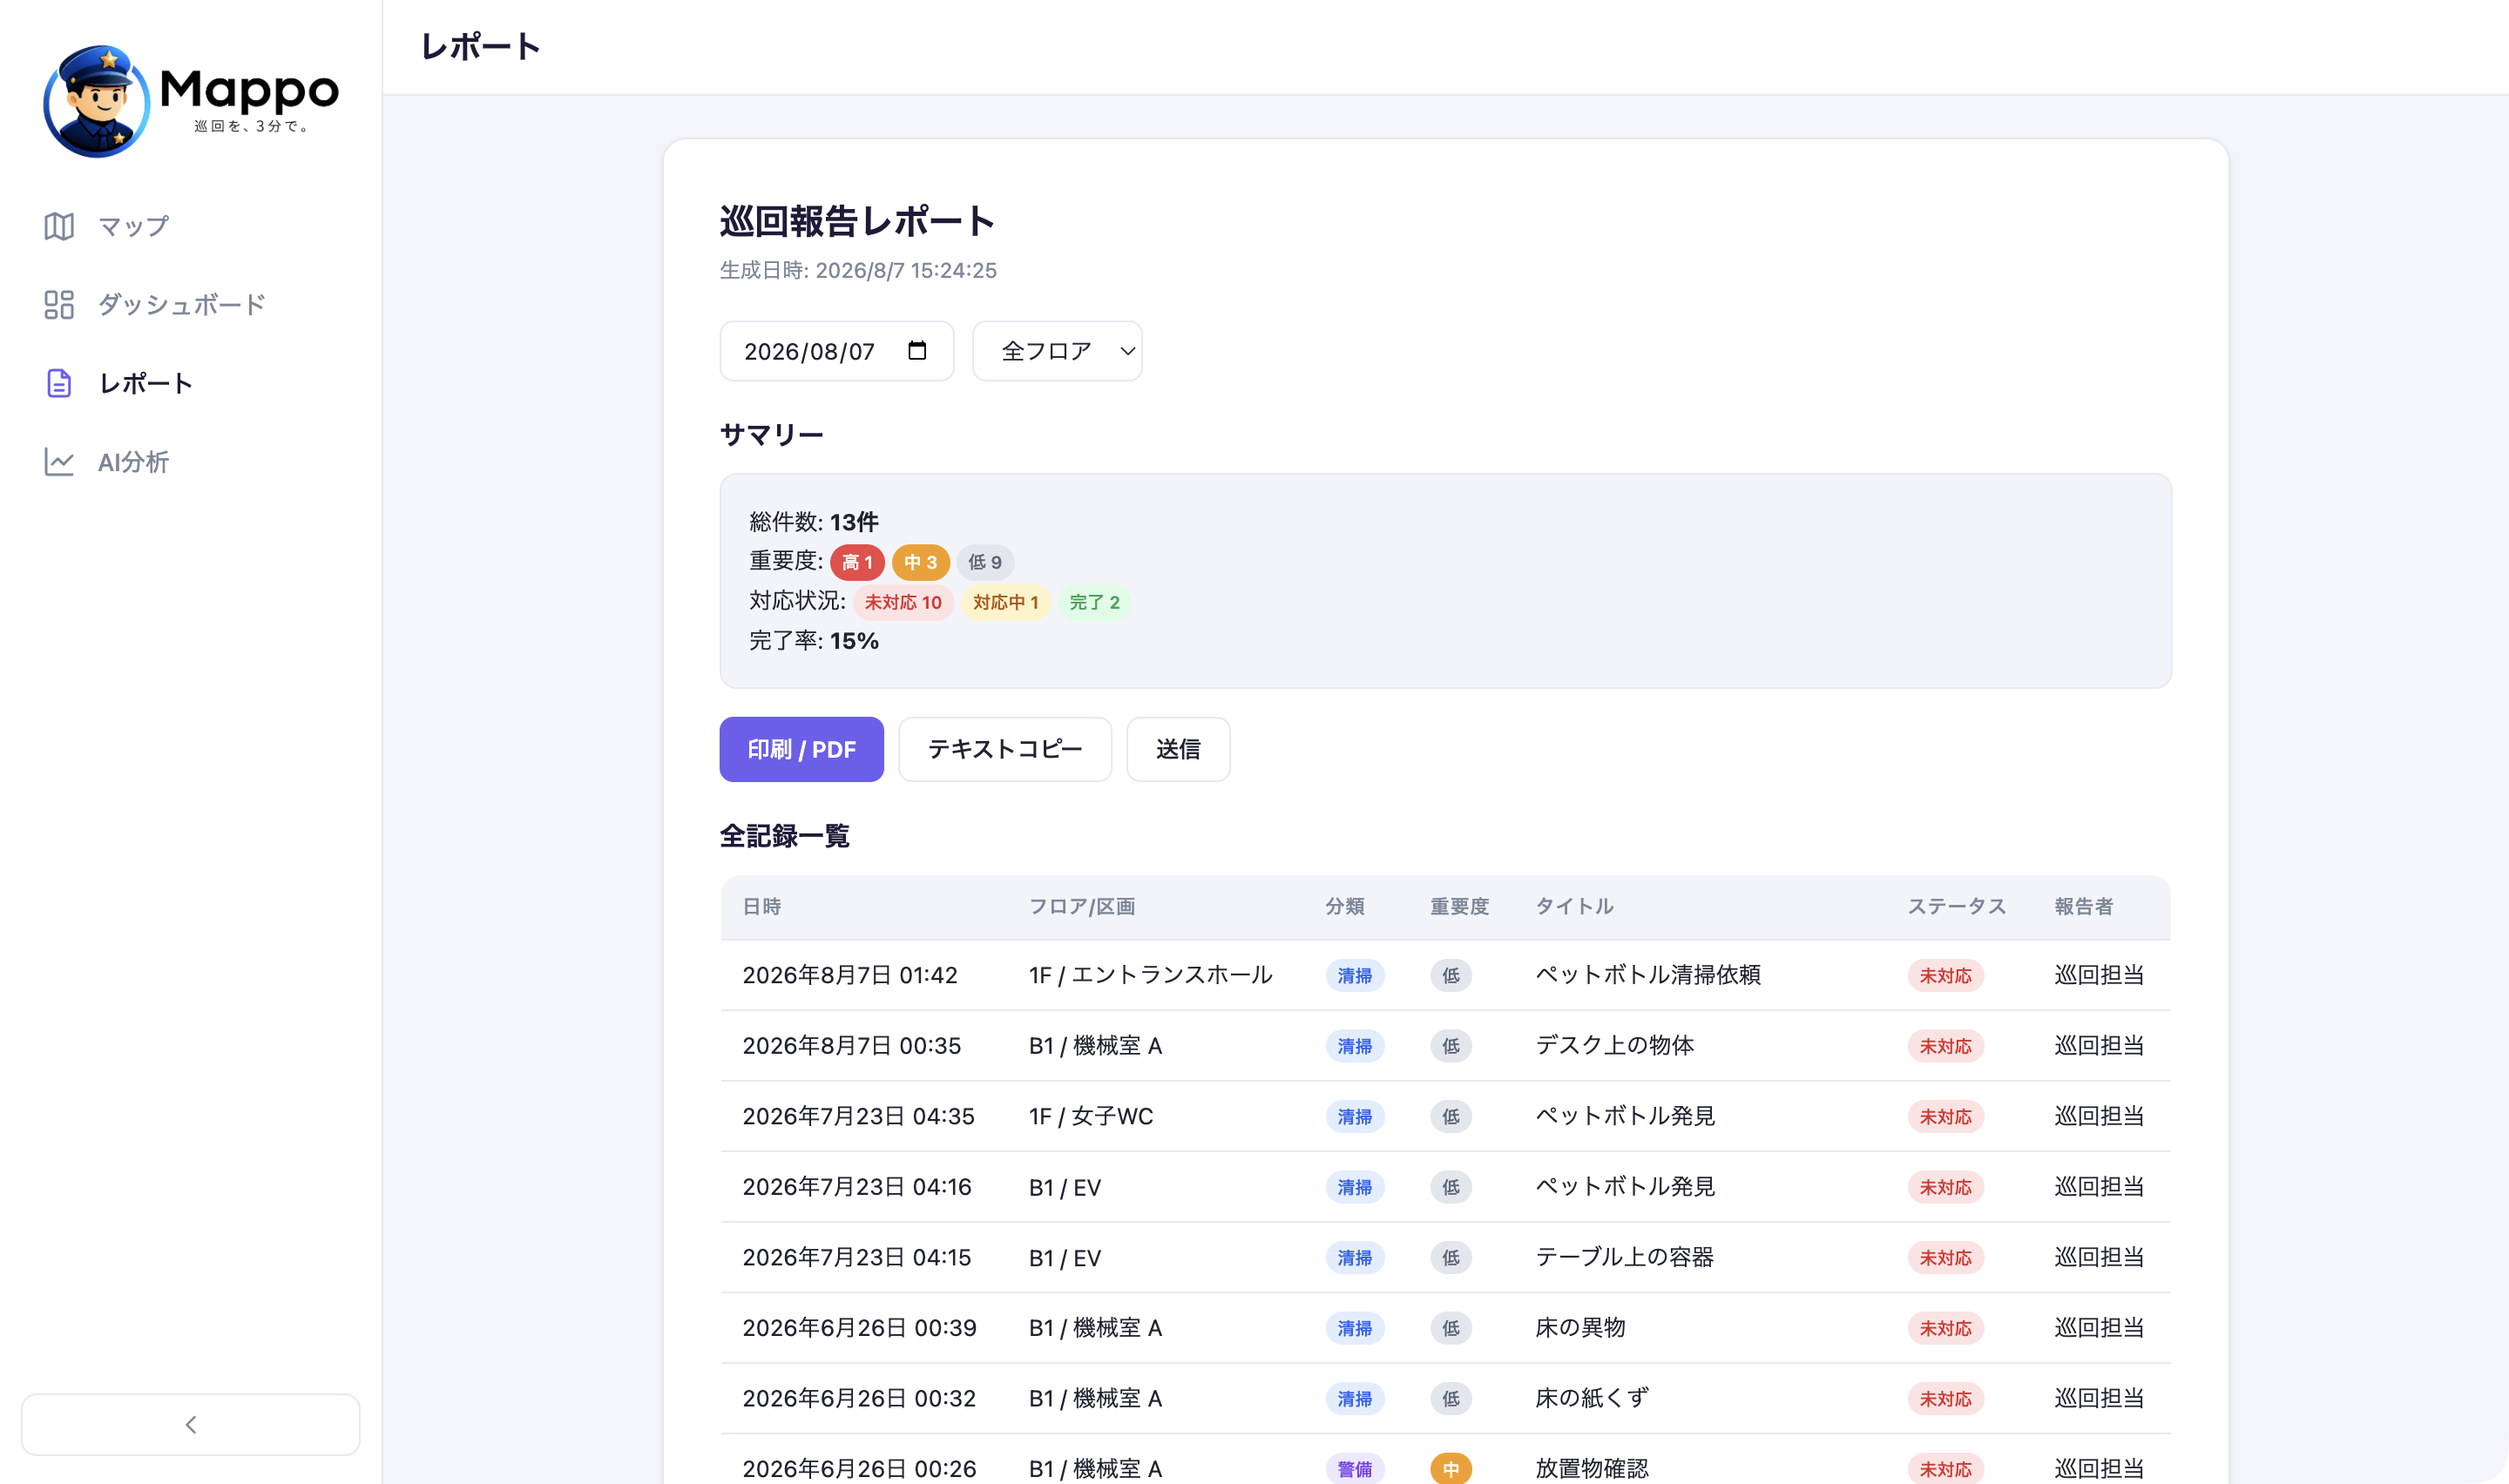The image size is (2509, 1484).
Task: Click the 報告者 column header
Action: 2084,906
